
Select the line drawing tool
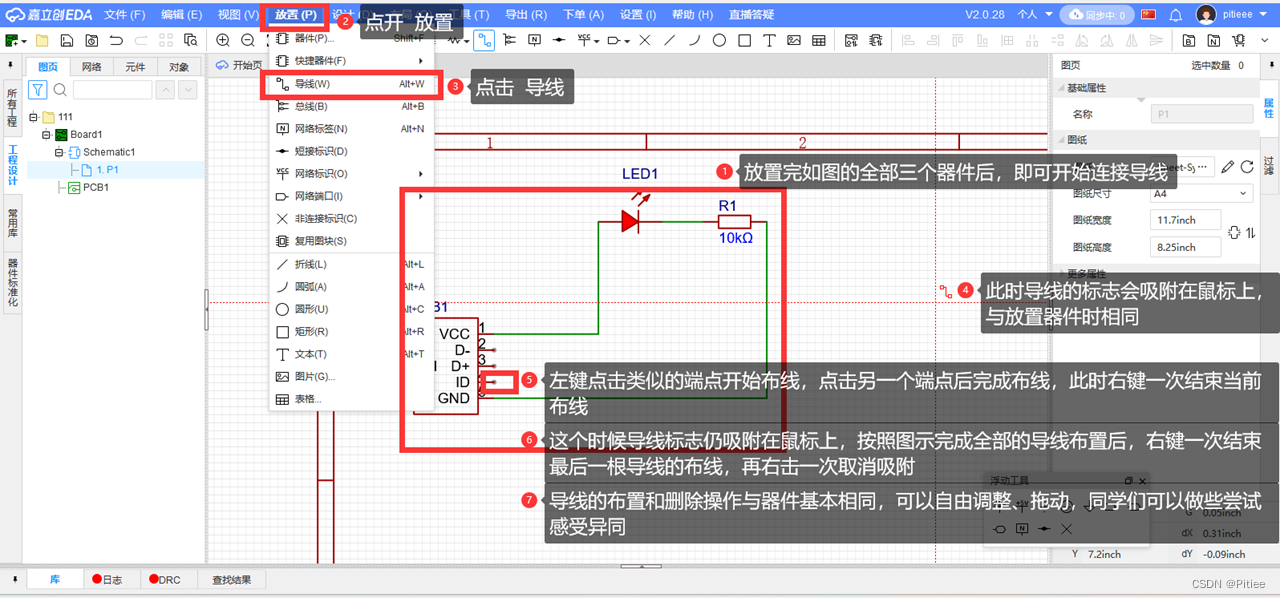click(669, 40)
